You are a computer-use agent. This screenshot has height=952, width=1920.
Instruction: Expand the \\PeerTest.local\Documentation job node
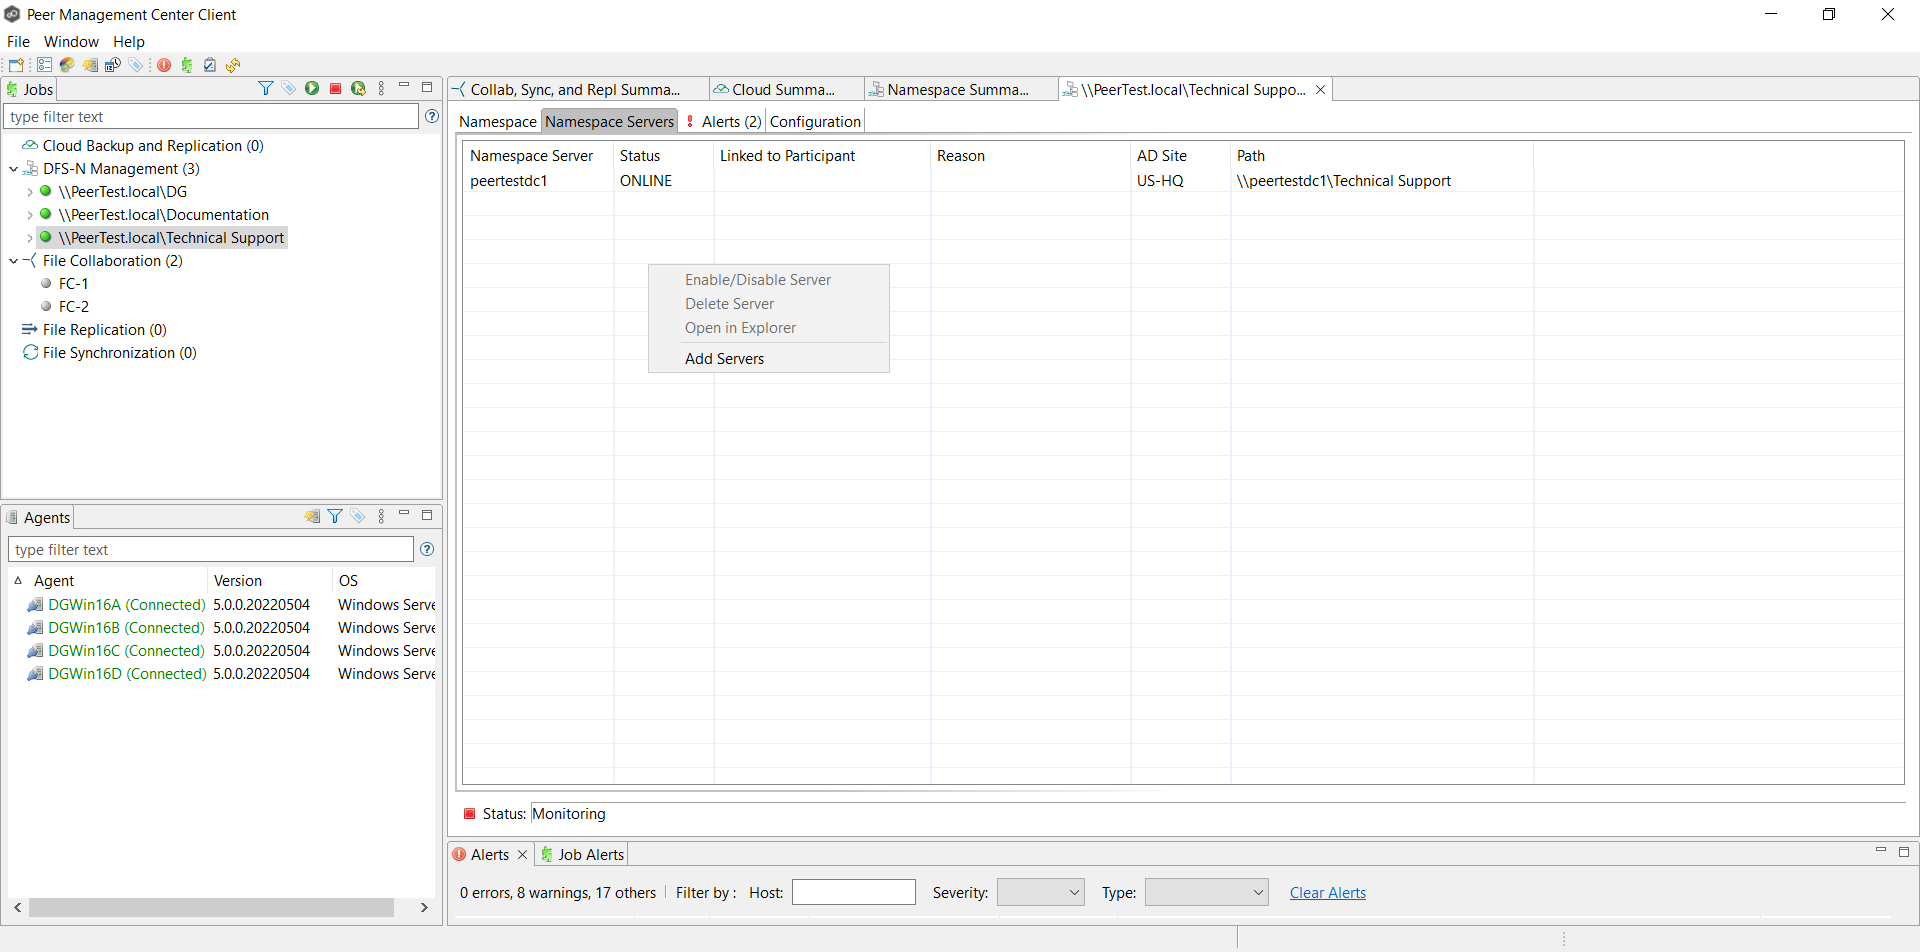[30, 215]
